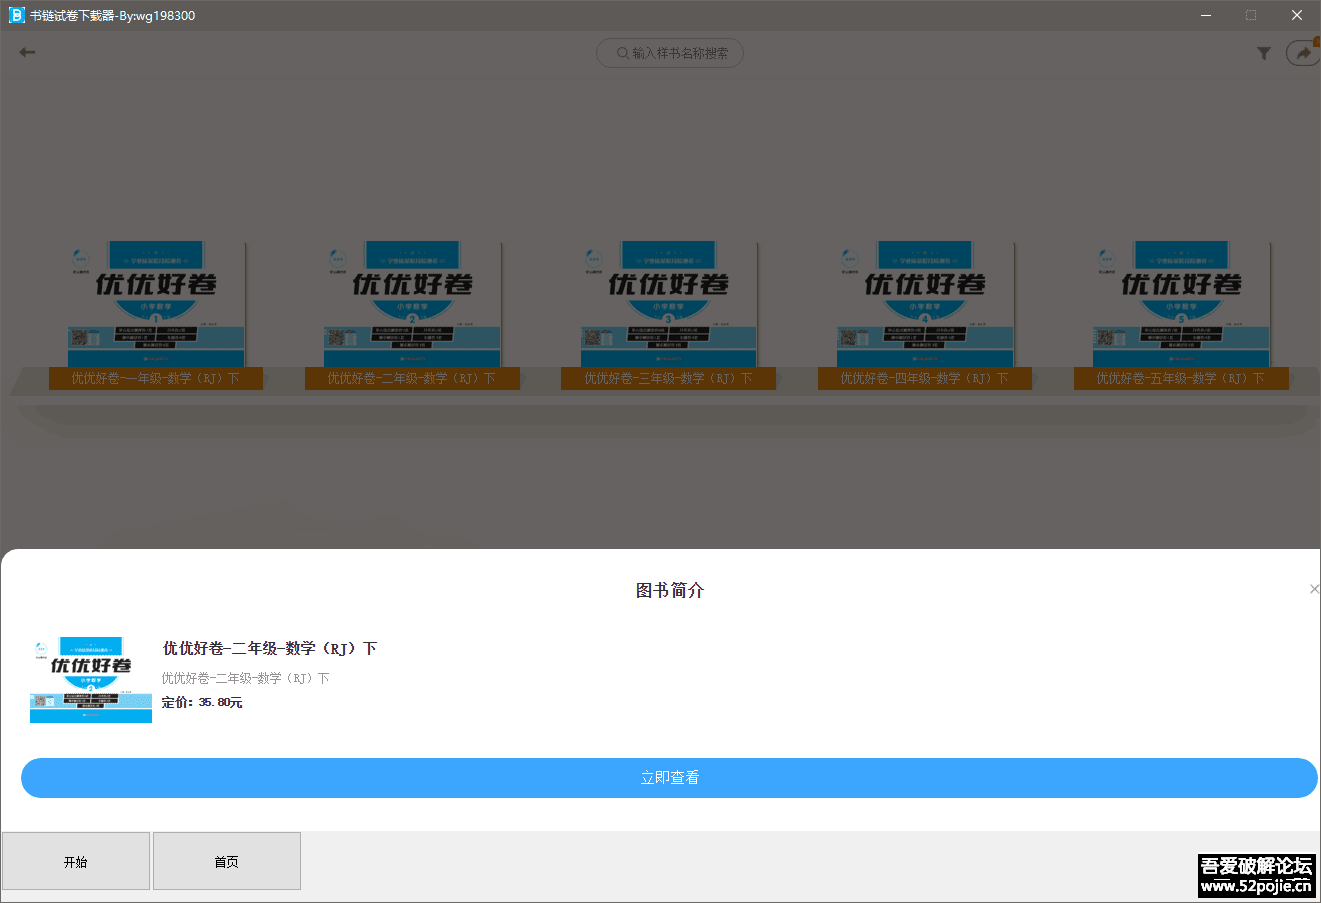Open the 二年级 数学 book cover on shelf
This screenshot has height=903, width=1321.
pos(412,304)
